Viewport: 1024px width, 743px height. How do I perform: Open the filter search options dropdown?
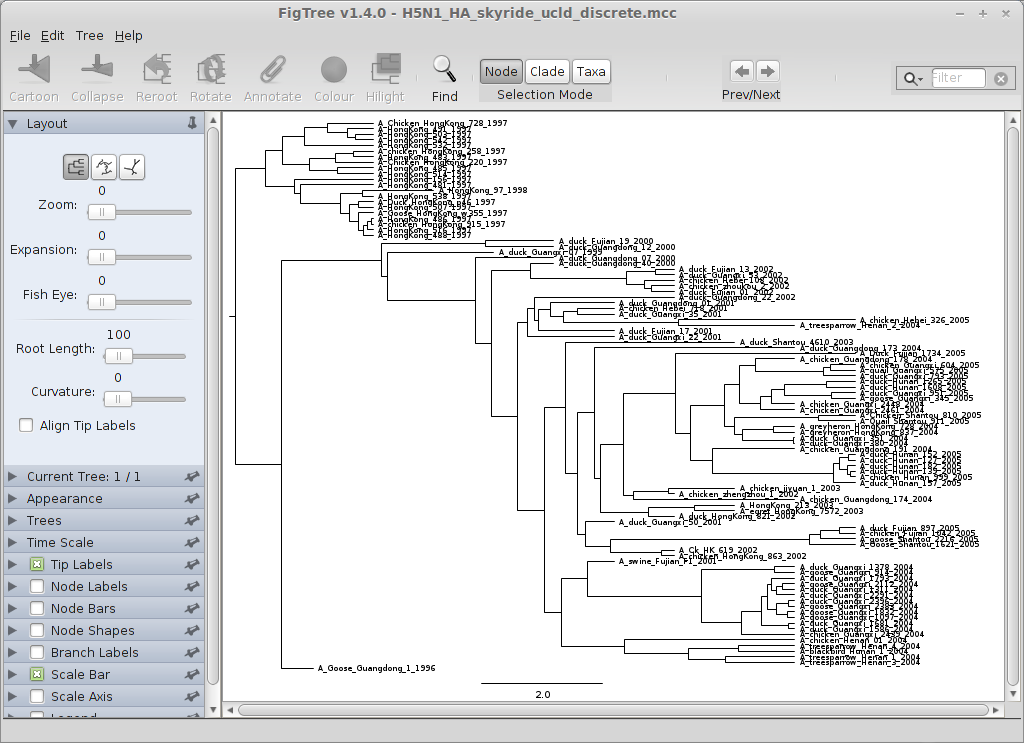[x=912, y=79]
